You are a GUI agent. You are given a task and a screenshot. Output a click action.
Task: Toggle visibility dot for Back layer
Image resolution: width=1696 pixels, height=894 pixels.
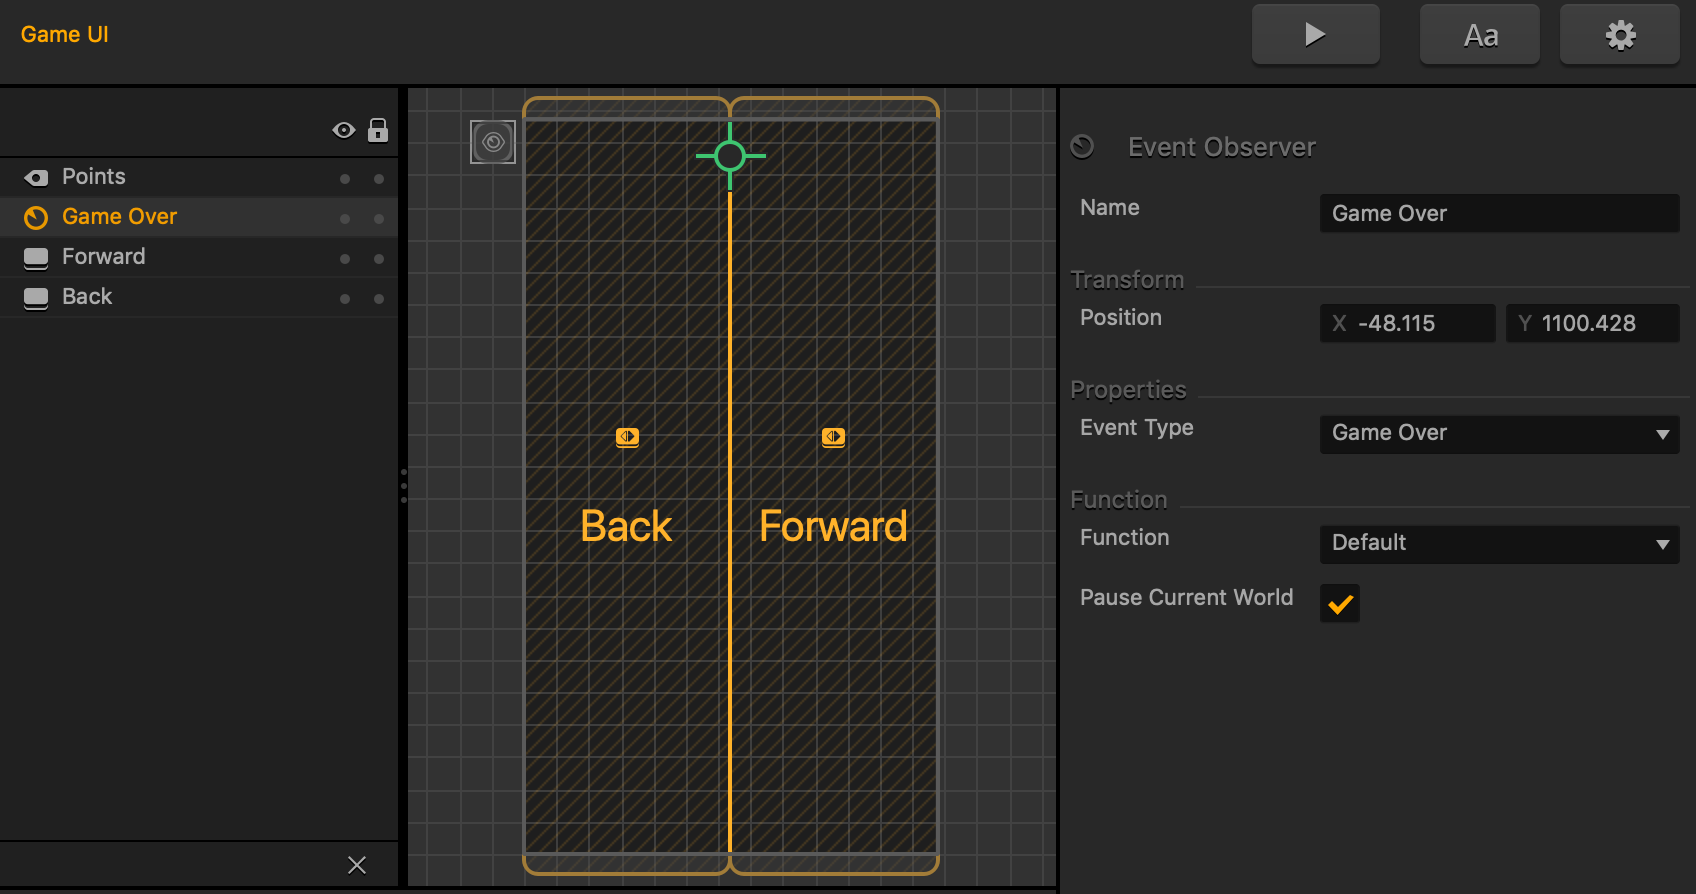tap(345, 299)
